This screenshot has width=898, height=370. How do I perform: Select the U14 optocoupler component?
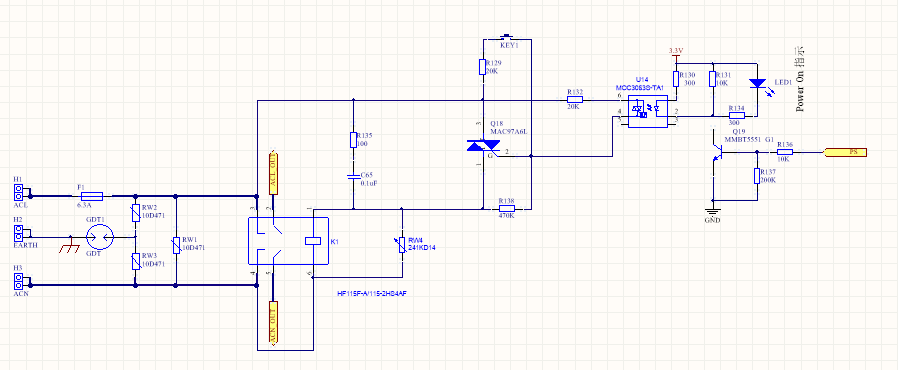(x=648, y=111)
